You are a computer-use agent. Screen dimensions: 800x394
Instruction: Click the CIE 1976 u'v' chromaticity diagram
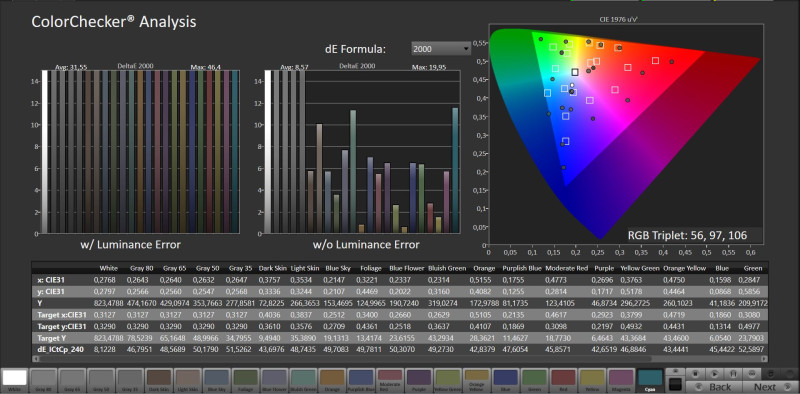pos(626,134)
